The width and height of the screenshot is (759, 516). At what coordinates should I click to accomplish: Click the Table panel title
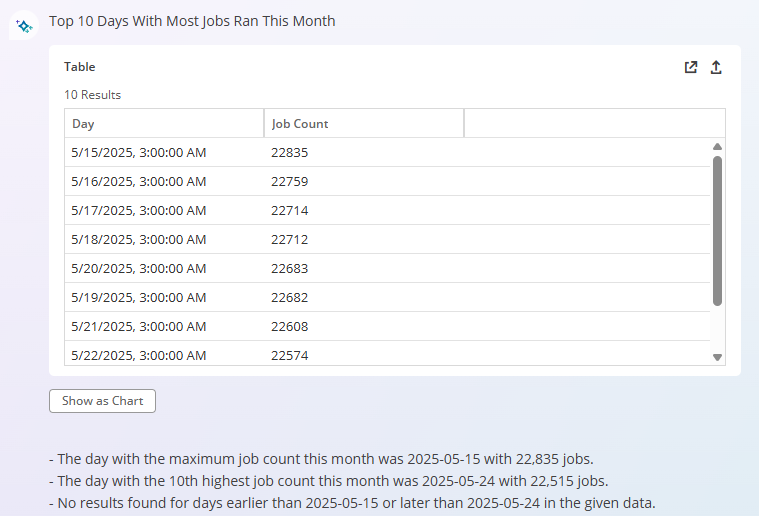(79, 67)
